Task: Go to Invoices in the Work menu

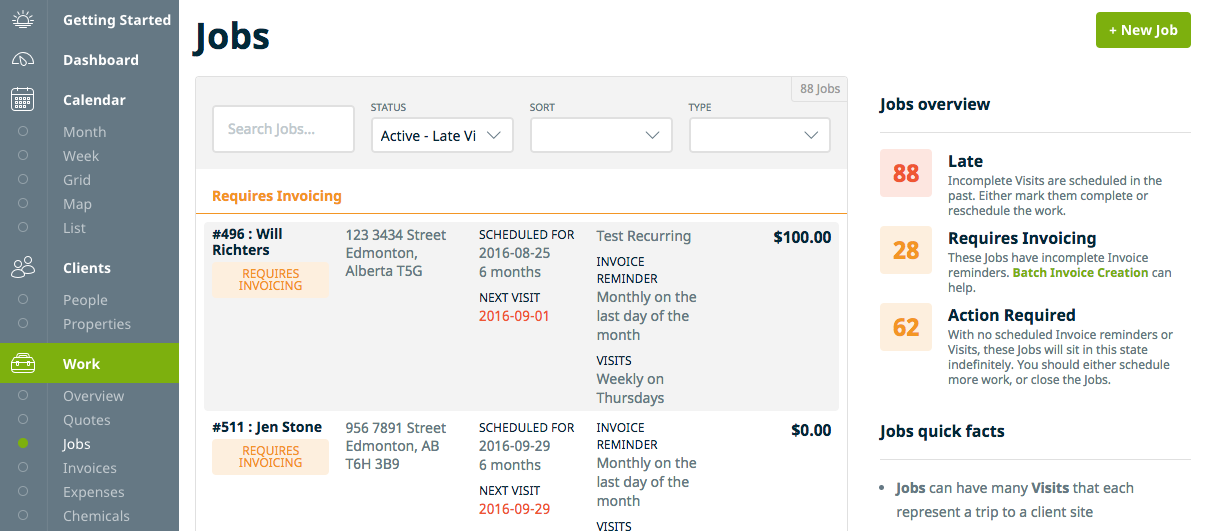Action: coord(90,468)
